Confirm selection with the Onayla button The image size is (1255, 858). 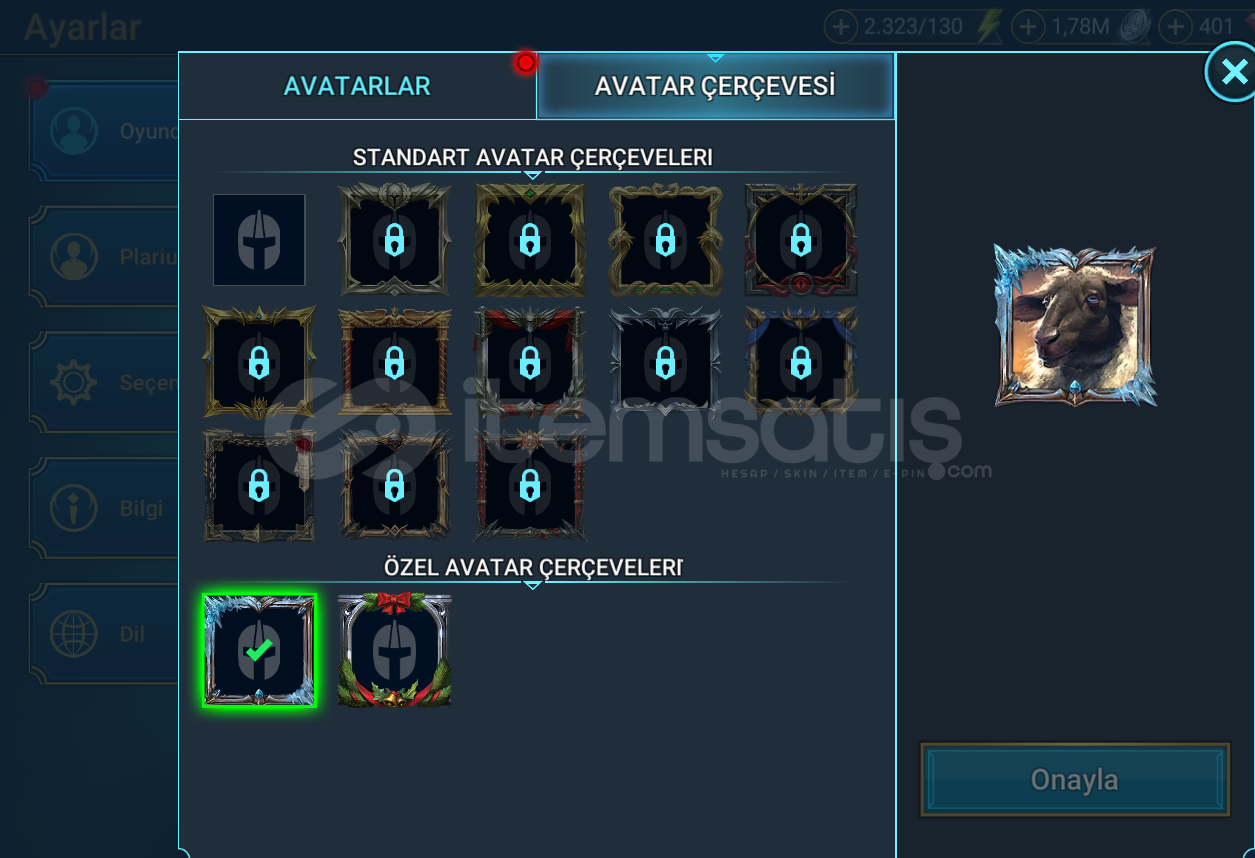point(1075,780)
